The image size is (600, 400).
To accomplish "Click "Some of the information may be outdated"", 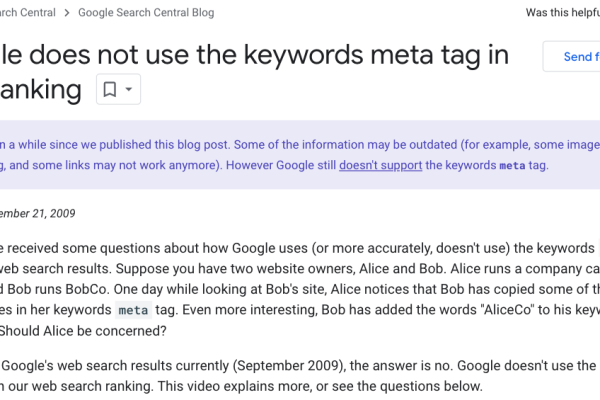I will tap(346, 144).
